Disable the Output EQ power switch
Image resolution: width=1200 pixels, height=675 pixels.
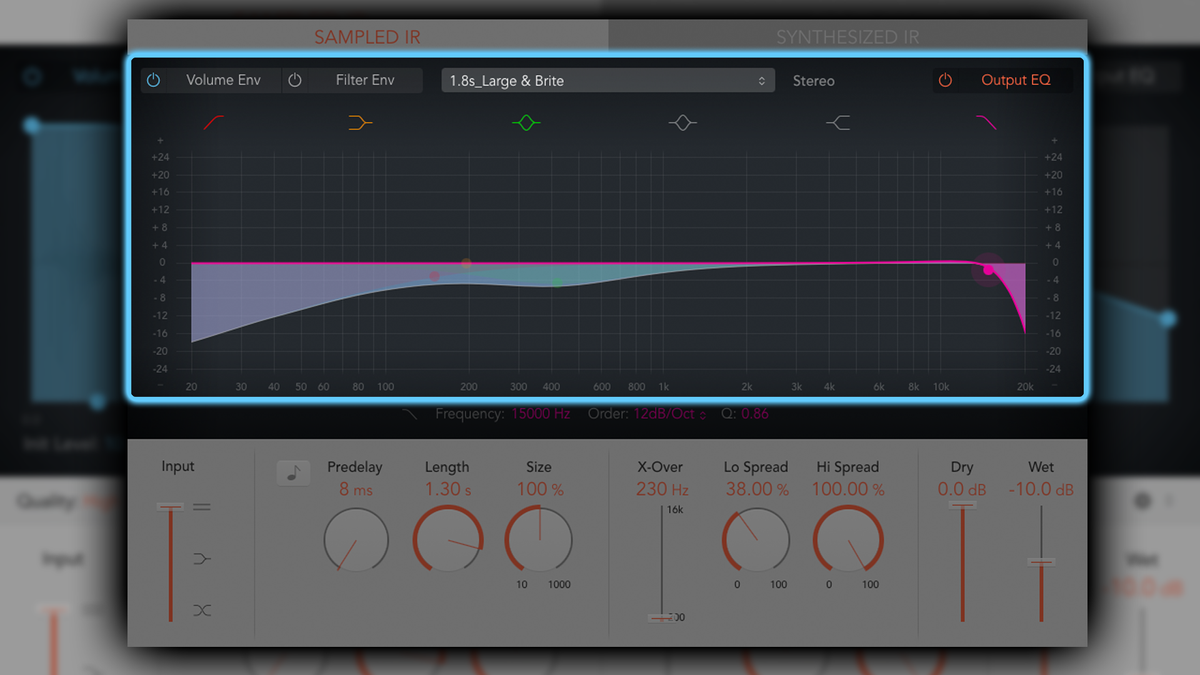(945, 80)
